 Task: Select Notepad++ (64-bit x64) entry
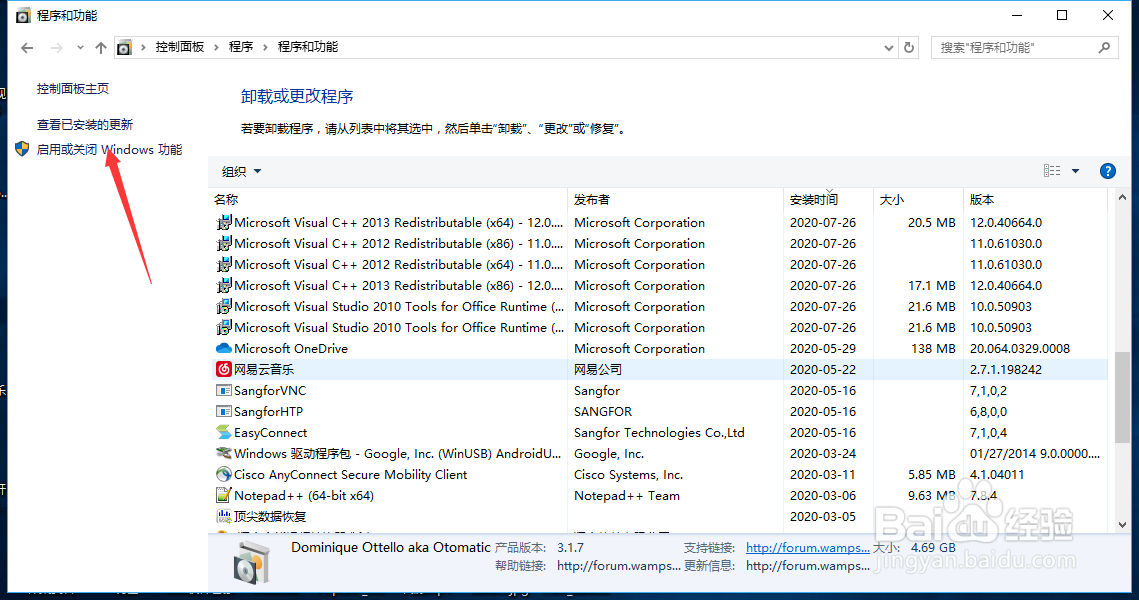tap(304, 496)
